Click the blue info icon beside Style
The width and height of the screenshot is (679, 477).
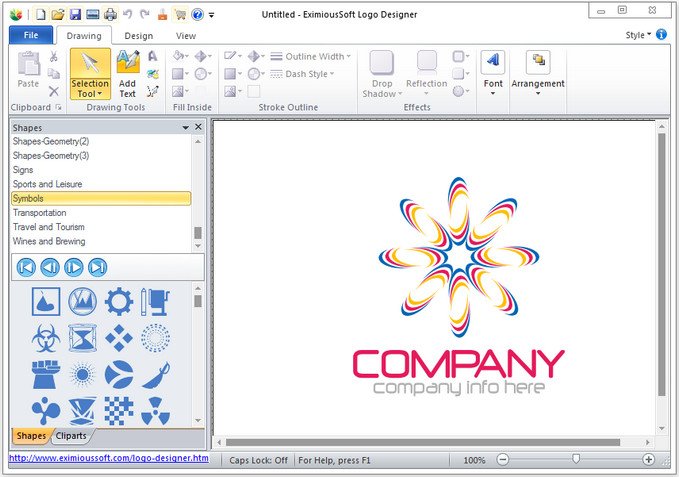click(x=661, y=34)
